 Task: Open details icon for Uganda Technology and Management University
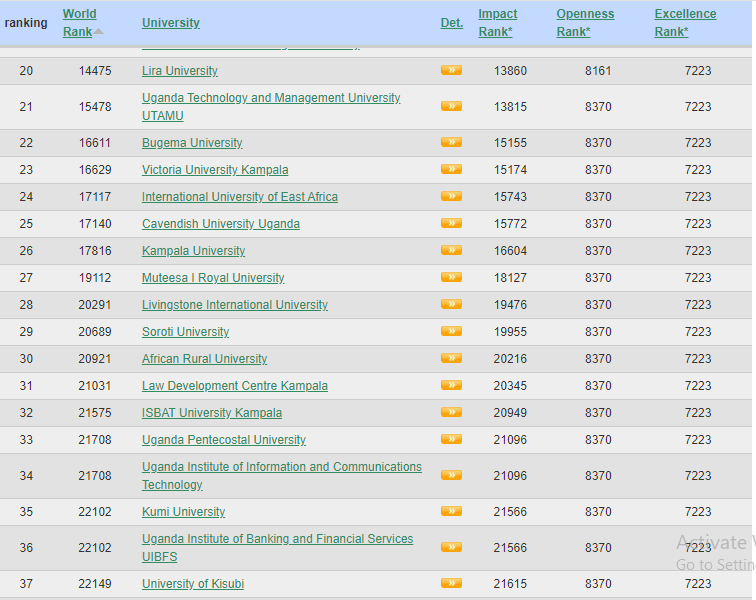coord(451,106)
